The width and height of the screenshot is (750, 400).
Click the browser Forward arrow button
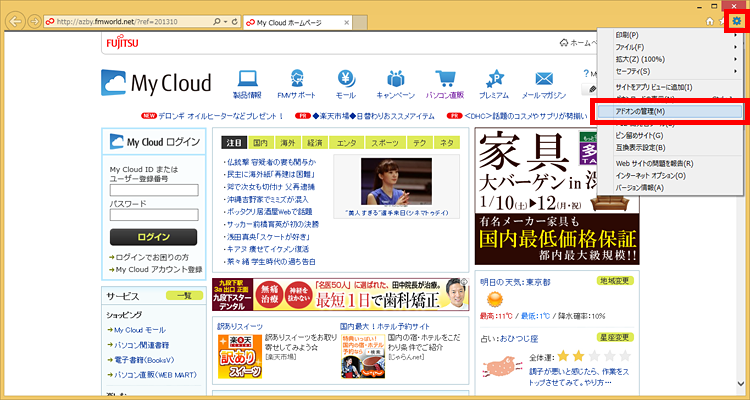(34, 22)
